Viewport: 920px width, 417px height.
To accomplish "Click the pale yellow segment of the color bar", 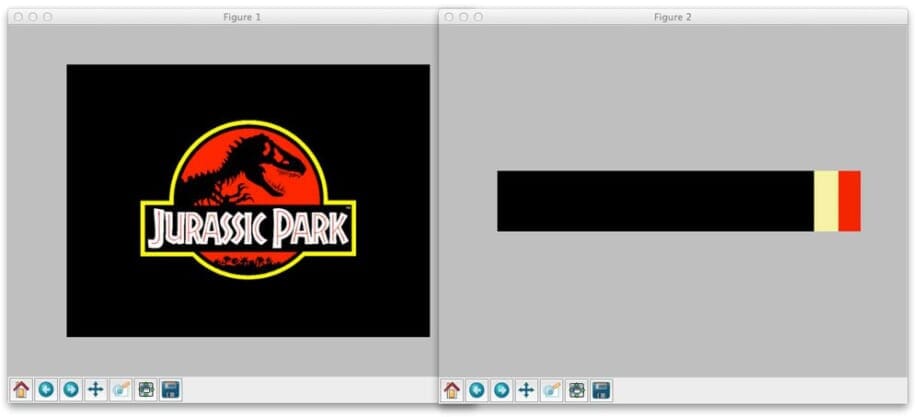I will (x=825, y=201).
